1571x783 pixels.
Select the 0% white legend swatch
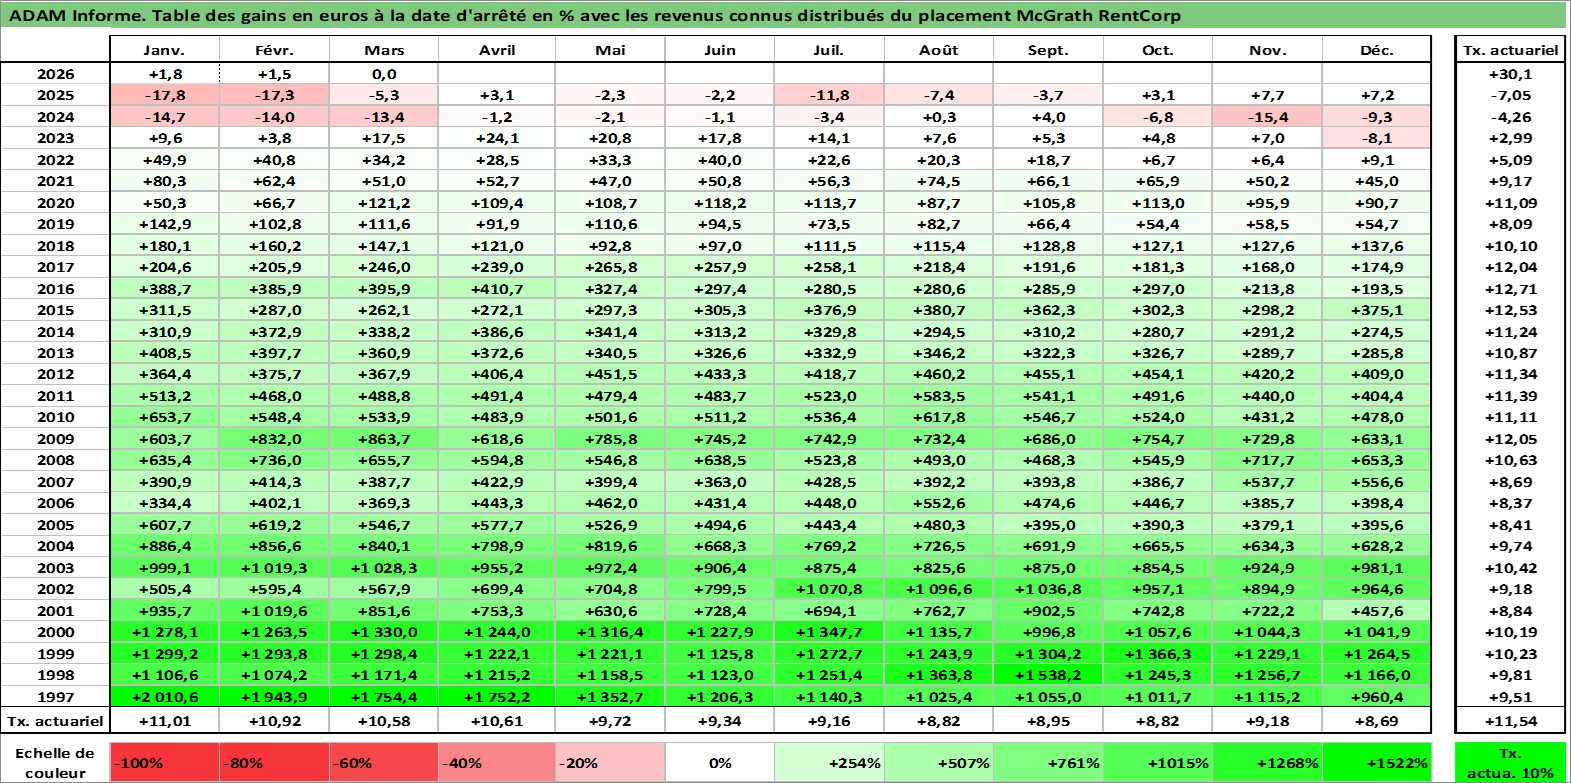(x=720, y=762)
